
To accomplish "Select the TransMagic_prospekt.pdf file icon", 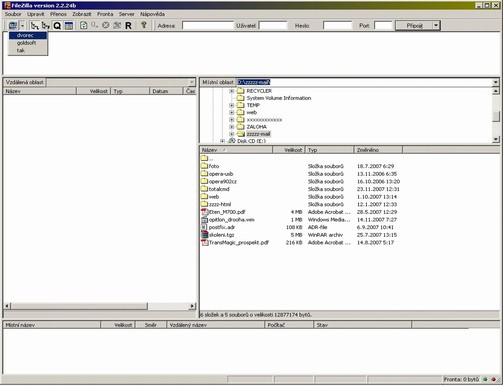I will pyautogui.click(x=205, y=243).
